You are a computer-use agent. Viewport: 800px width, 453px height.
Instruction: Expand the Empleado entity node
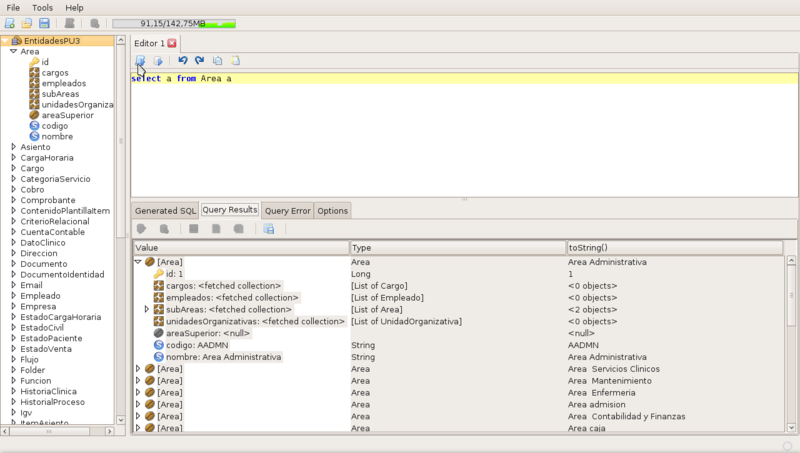click(14, 296)
